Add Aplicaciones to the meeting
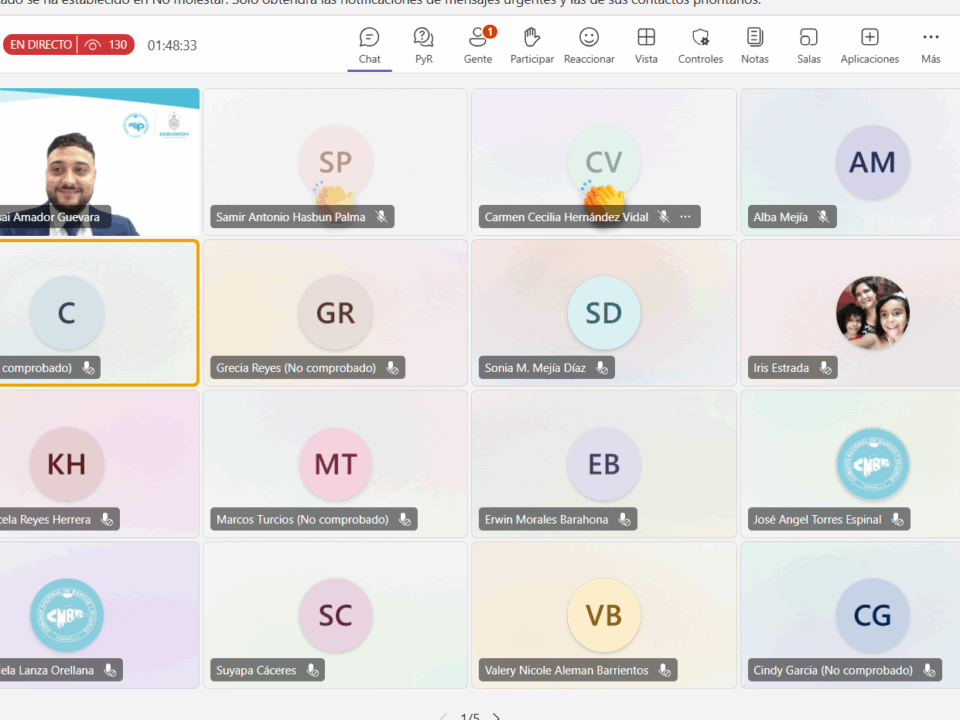Viewport: 960px width, 720px height. coord(869,45)
